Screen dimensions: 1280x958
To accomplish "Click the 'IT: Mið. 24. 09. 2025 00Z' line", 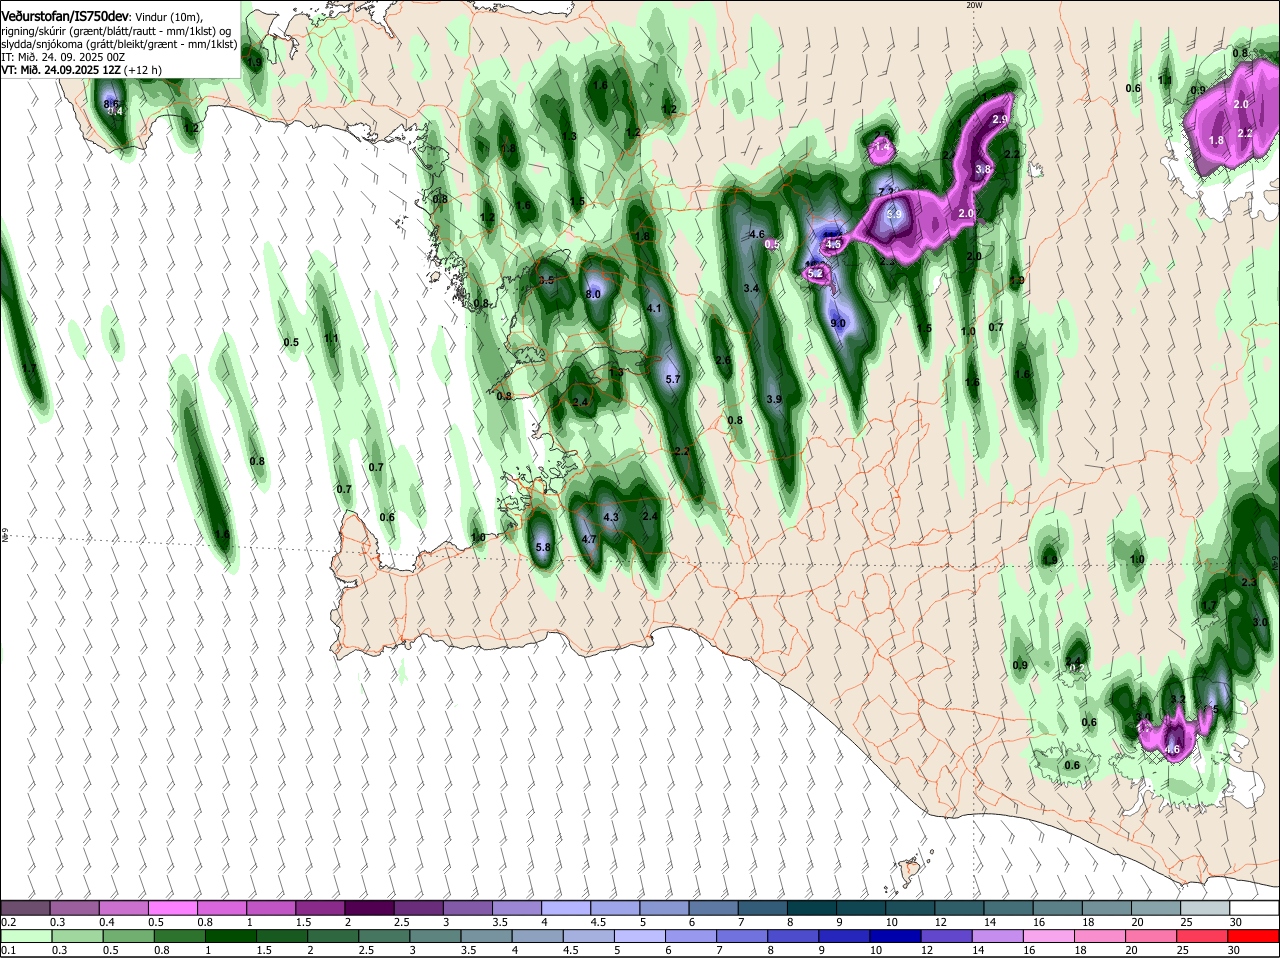I will pos(63,57).
